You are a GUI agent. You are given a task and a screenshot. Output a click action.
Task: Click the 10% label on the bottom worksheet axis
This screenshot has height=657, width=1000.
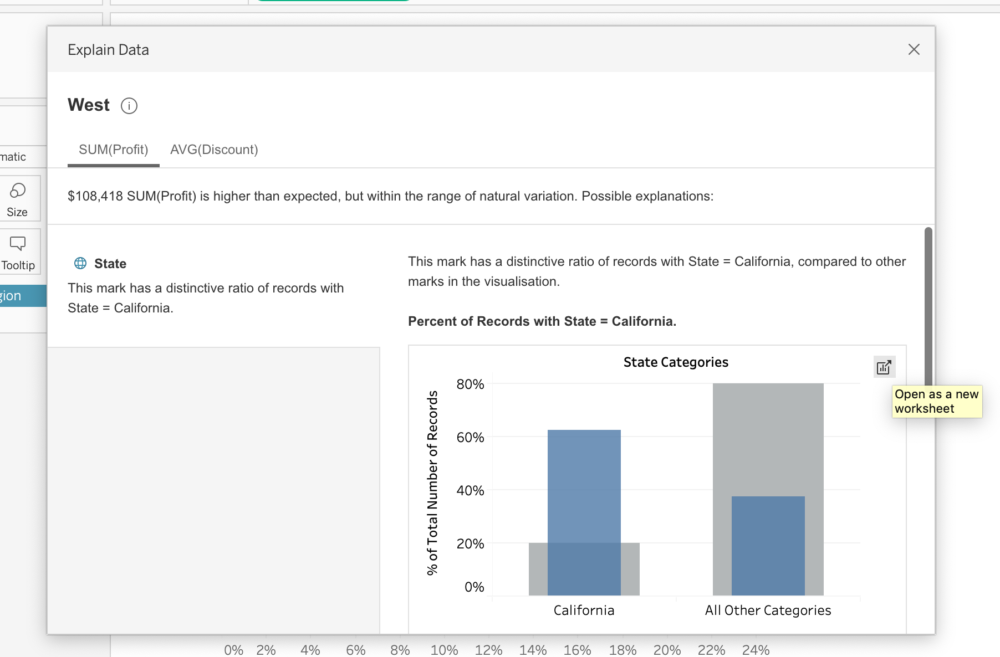click(444, 649)
